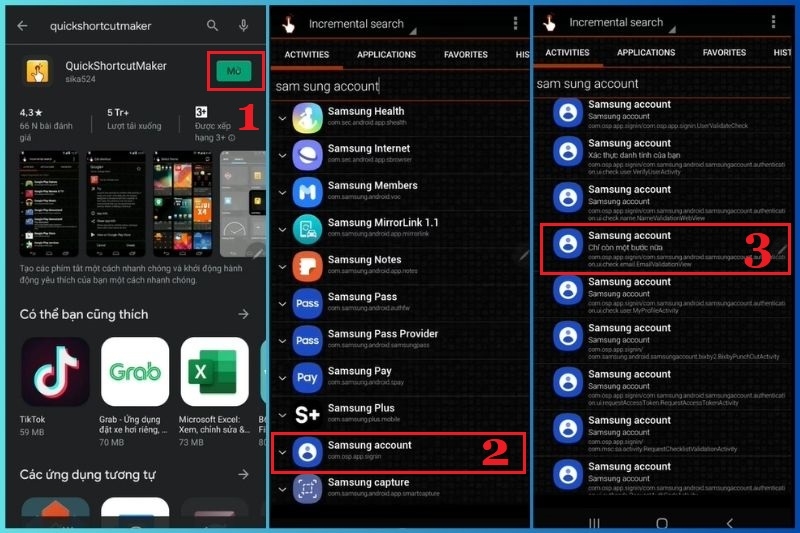Open Samsung account BixbyPunchOutActivity entry
Screen dimensions: 800x533
click(663, 341)
